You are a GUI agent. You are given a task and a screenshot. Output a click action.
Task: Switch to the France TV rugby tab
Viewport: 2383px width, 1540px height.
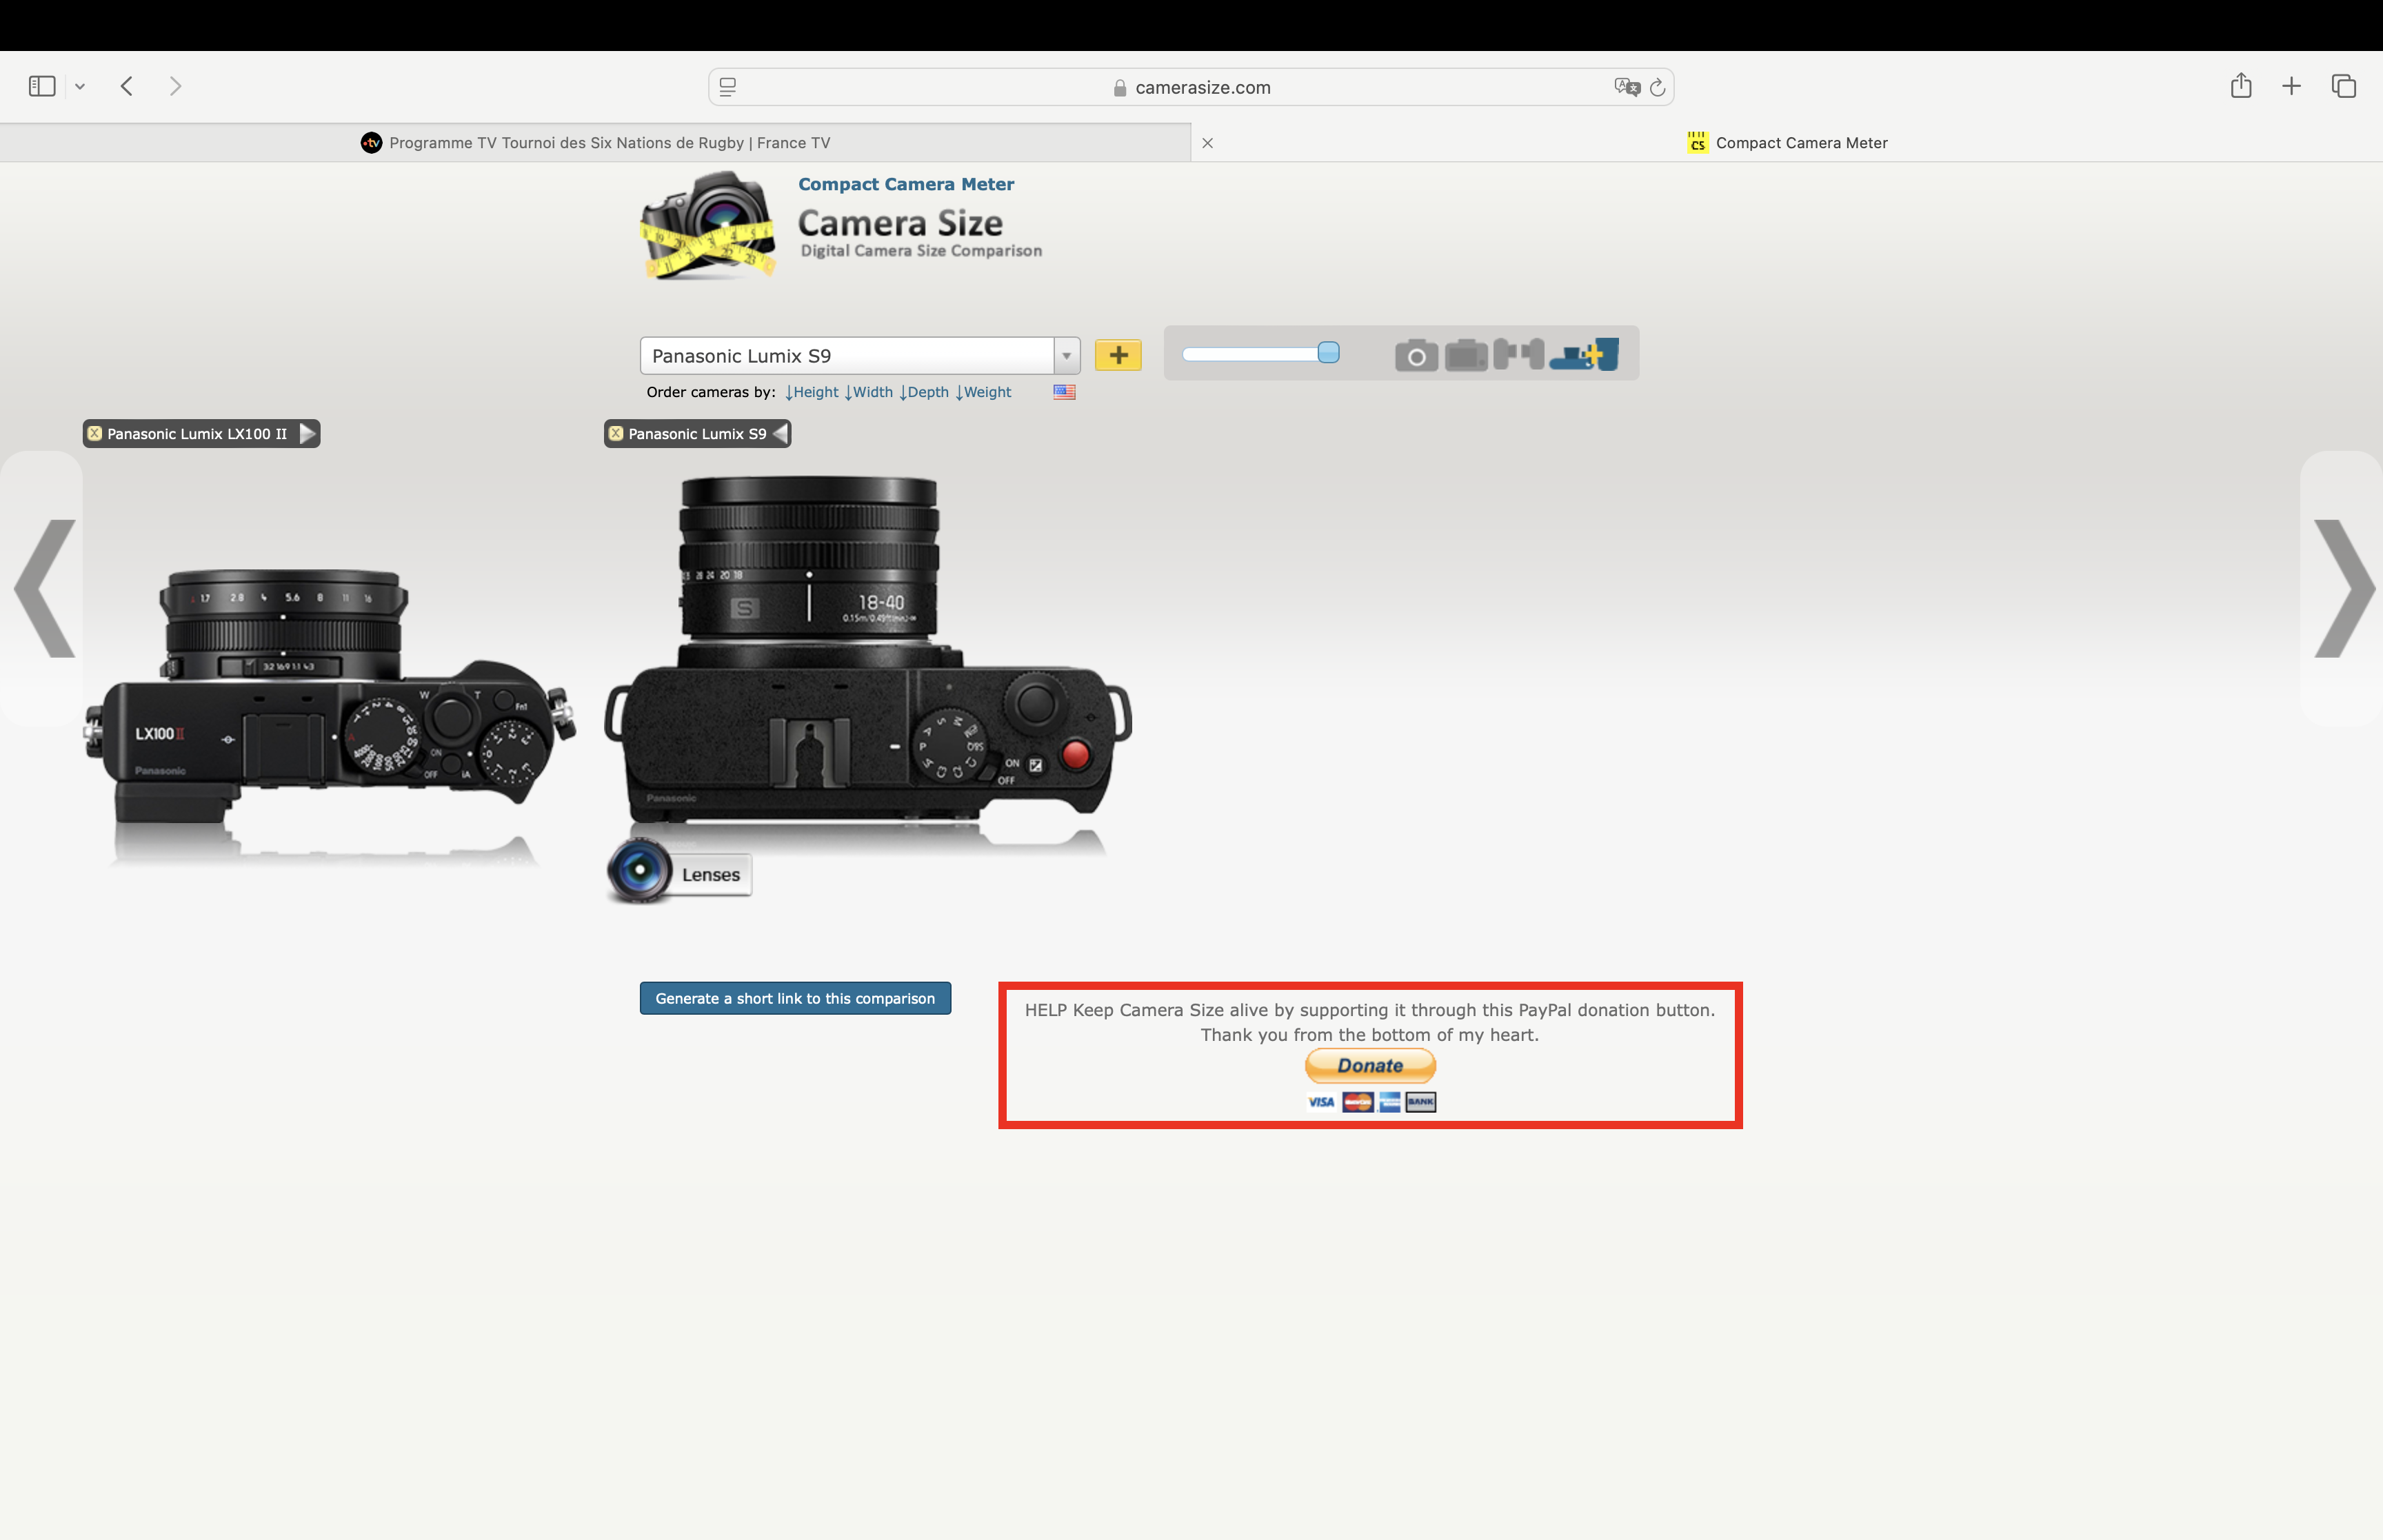[x=595, y=143]
